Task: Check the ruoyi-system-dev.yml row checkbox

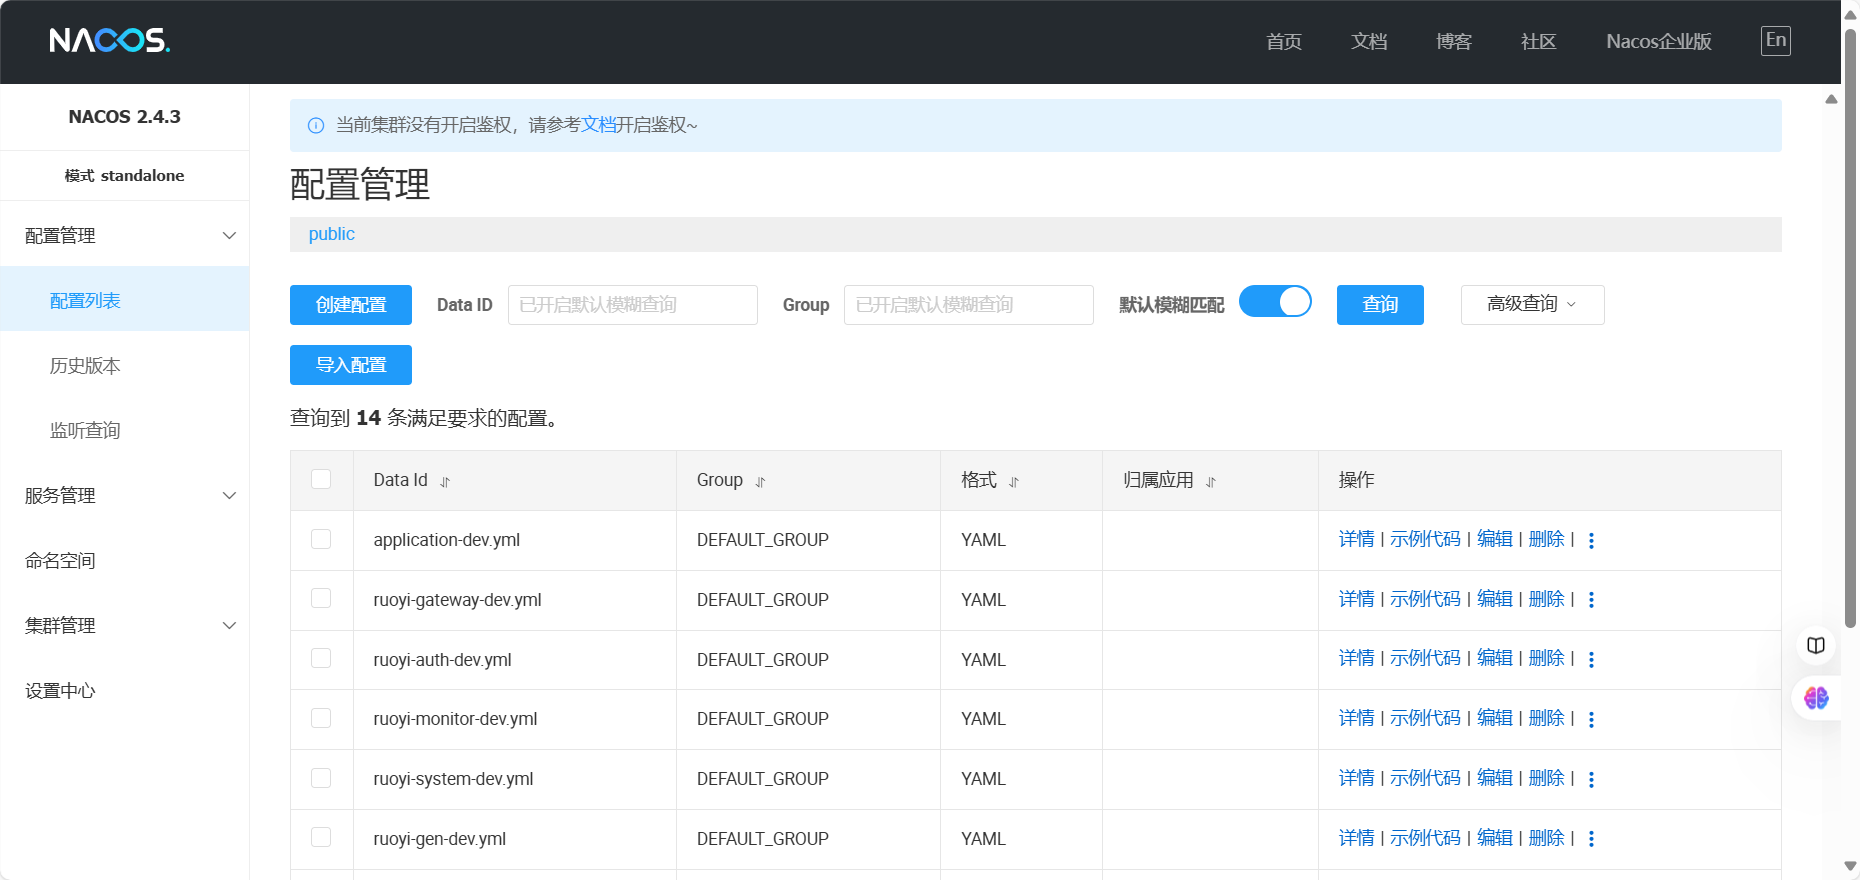Action: click(321, 778)
